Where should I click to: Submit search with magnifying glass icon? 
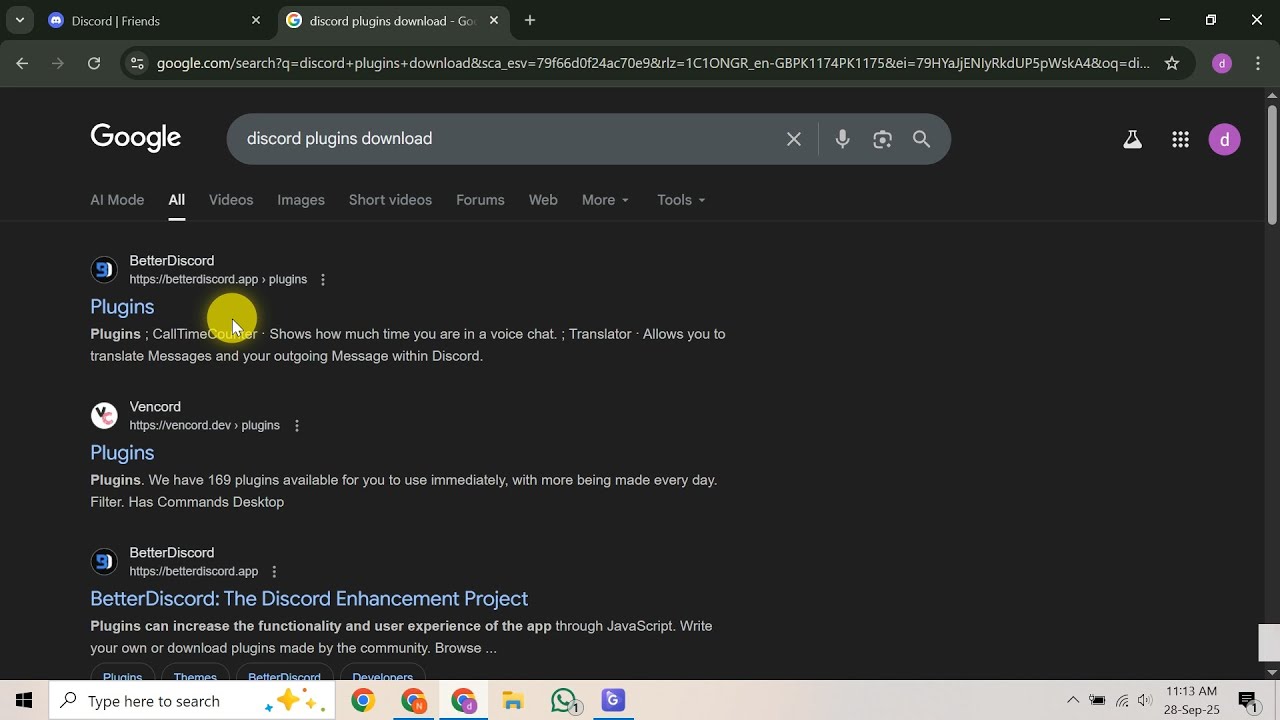pyautogui.click(x=922, y=139)
